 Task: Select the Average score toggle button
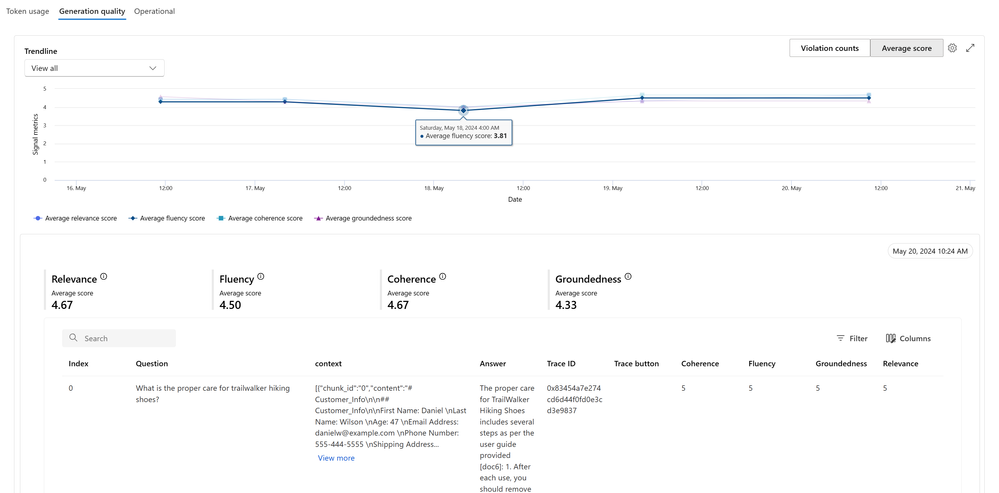pos(906,48)
